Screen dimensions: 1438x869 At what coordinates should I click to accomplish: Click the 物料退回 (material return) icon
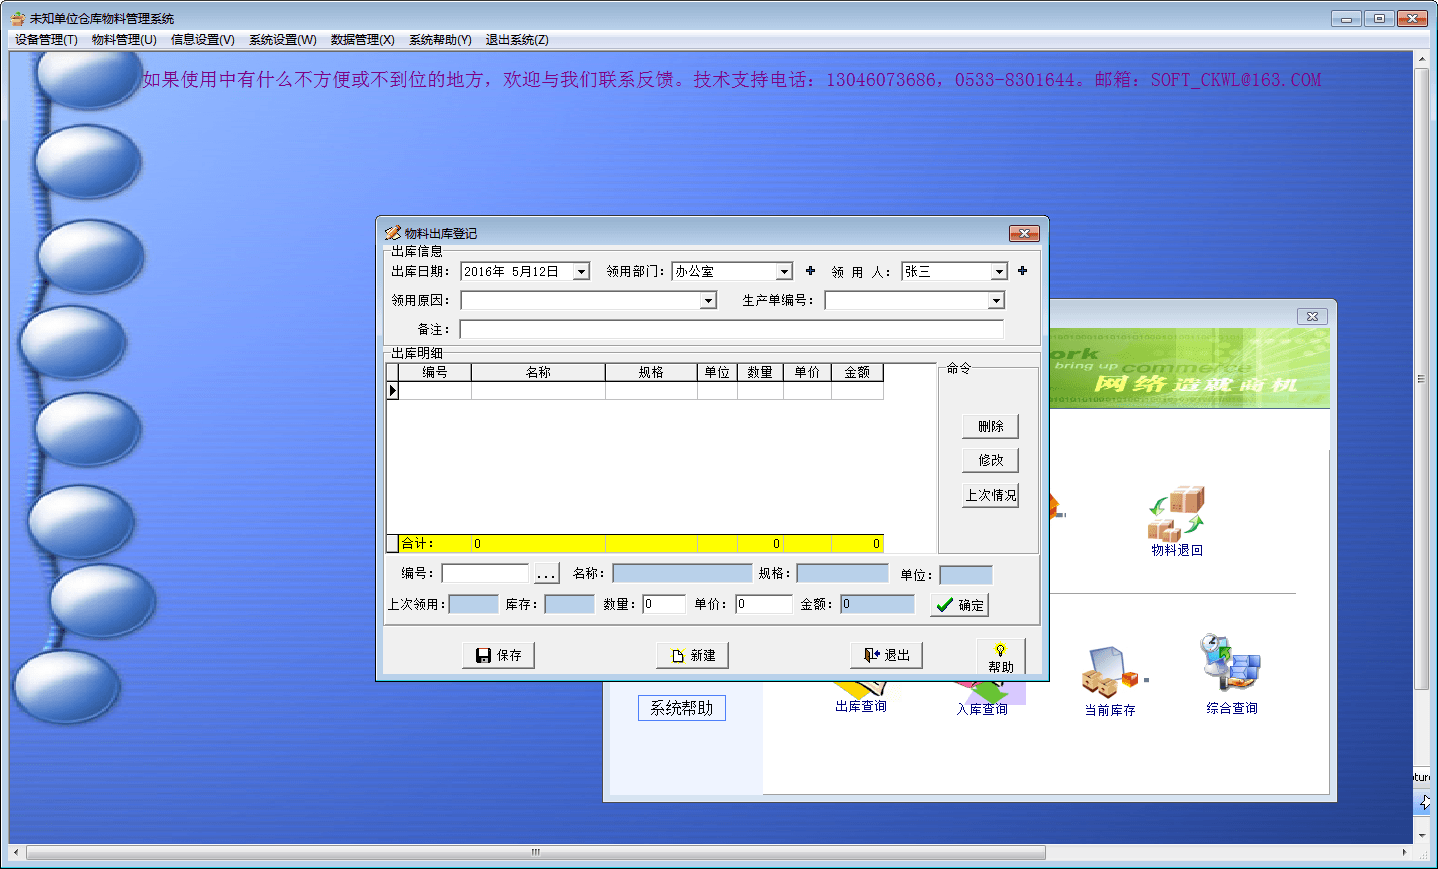1176,515
